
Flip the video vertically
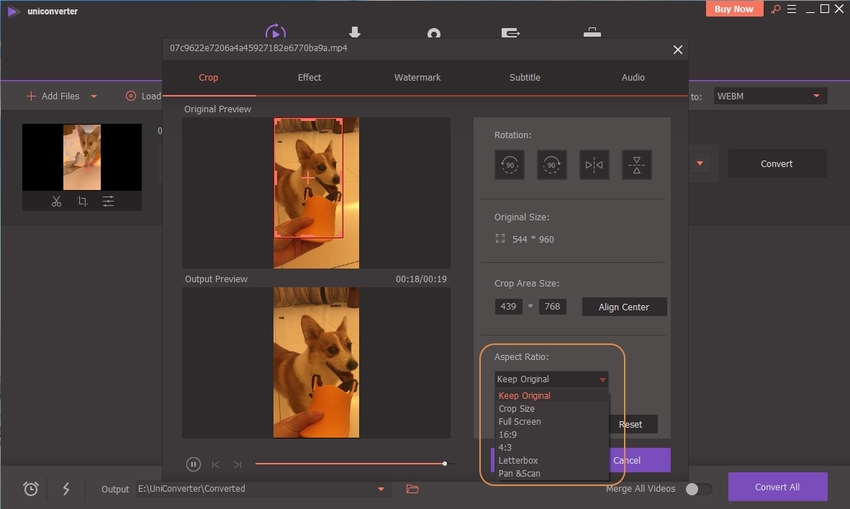point(636,165)
